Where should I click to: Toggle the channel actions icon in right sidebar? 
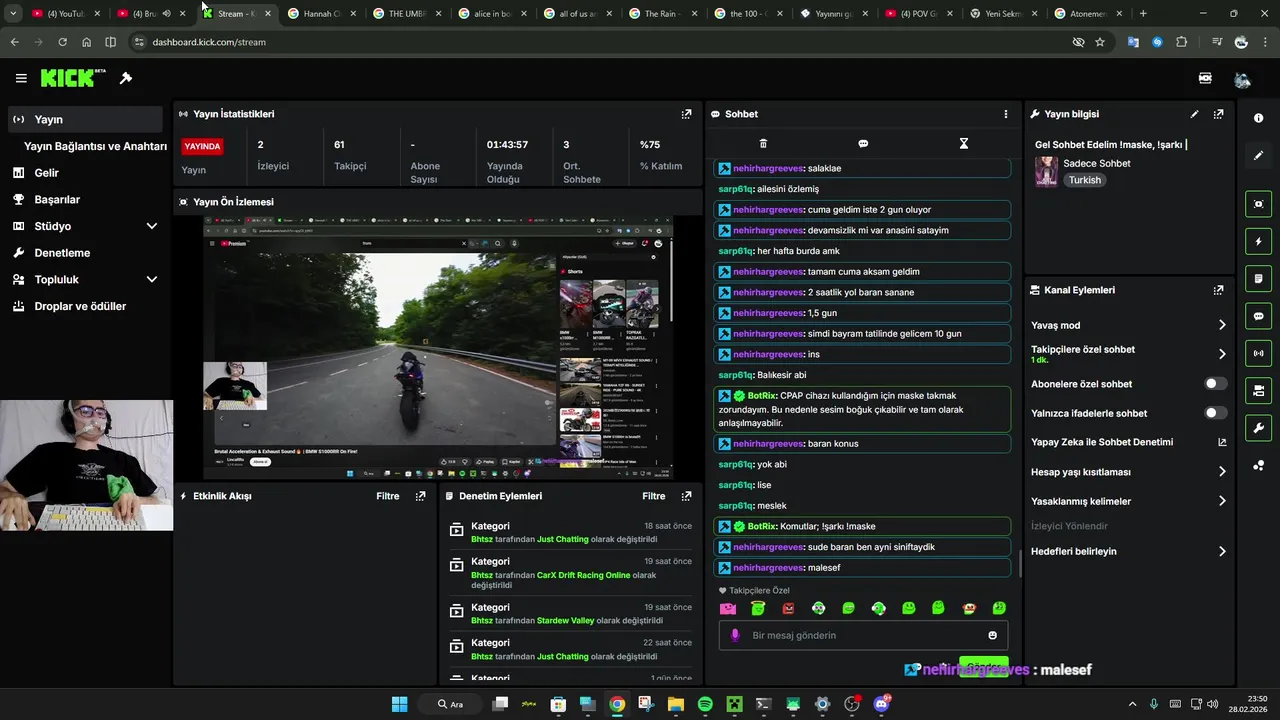point(1258,390)
